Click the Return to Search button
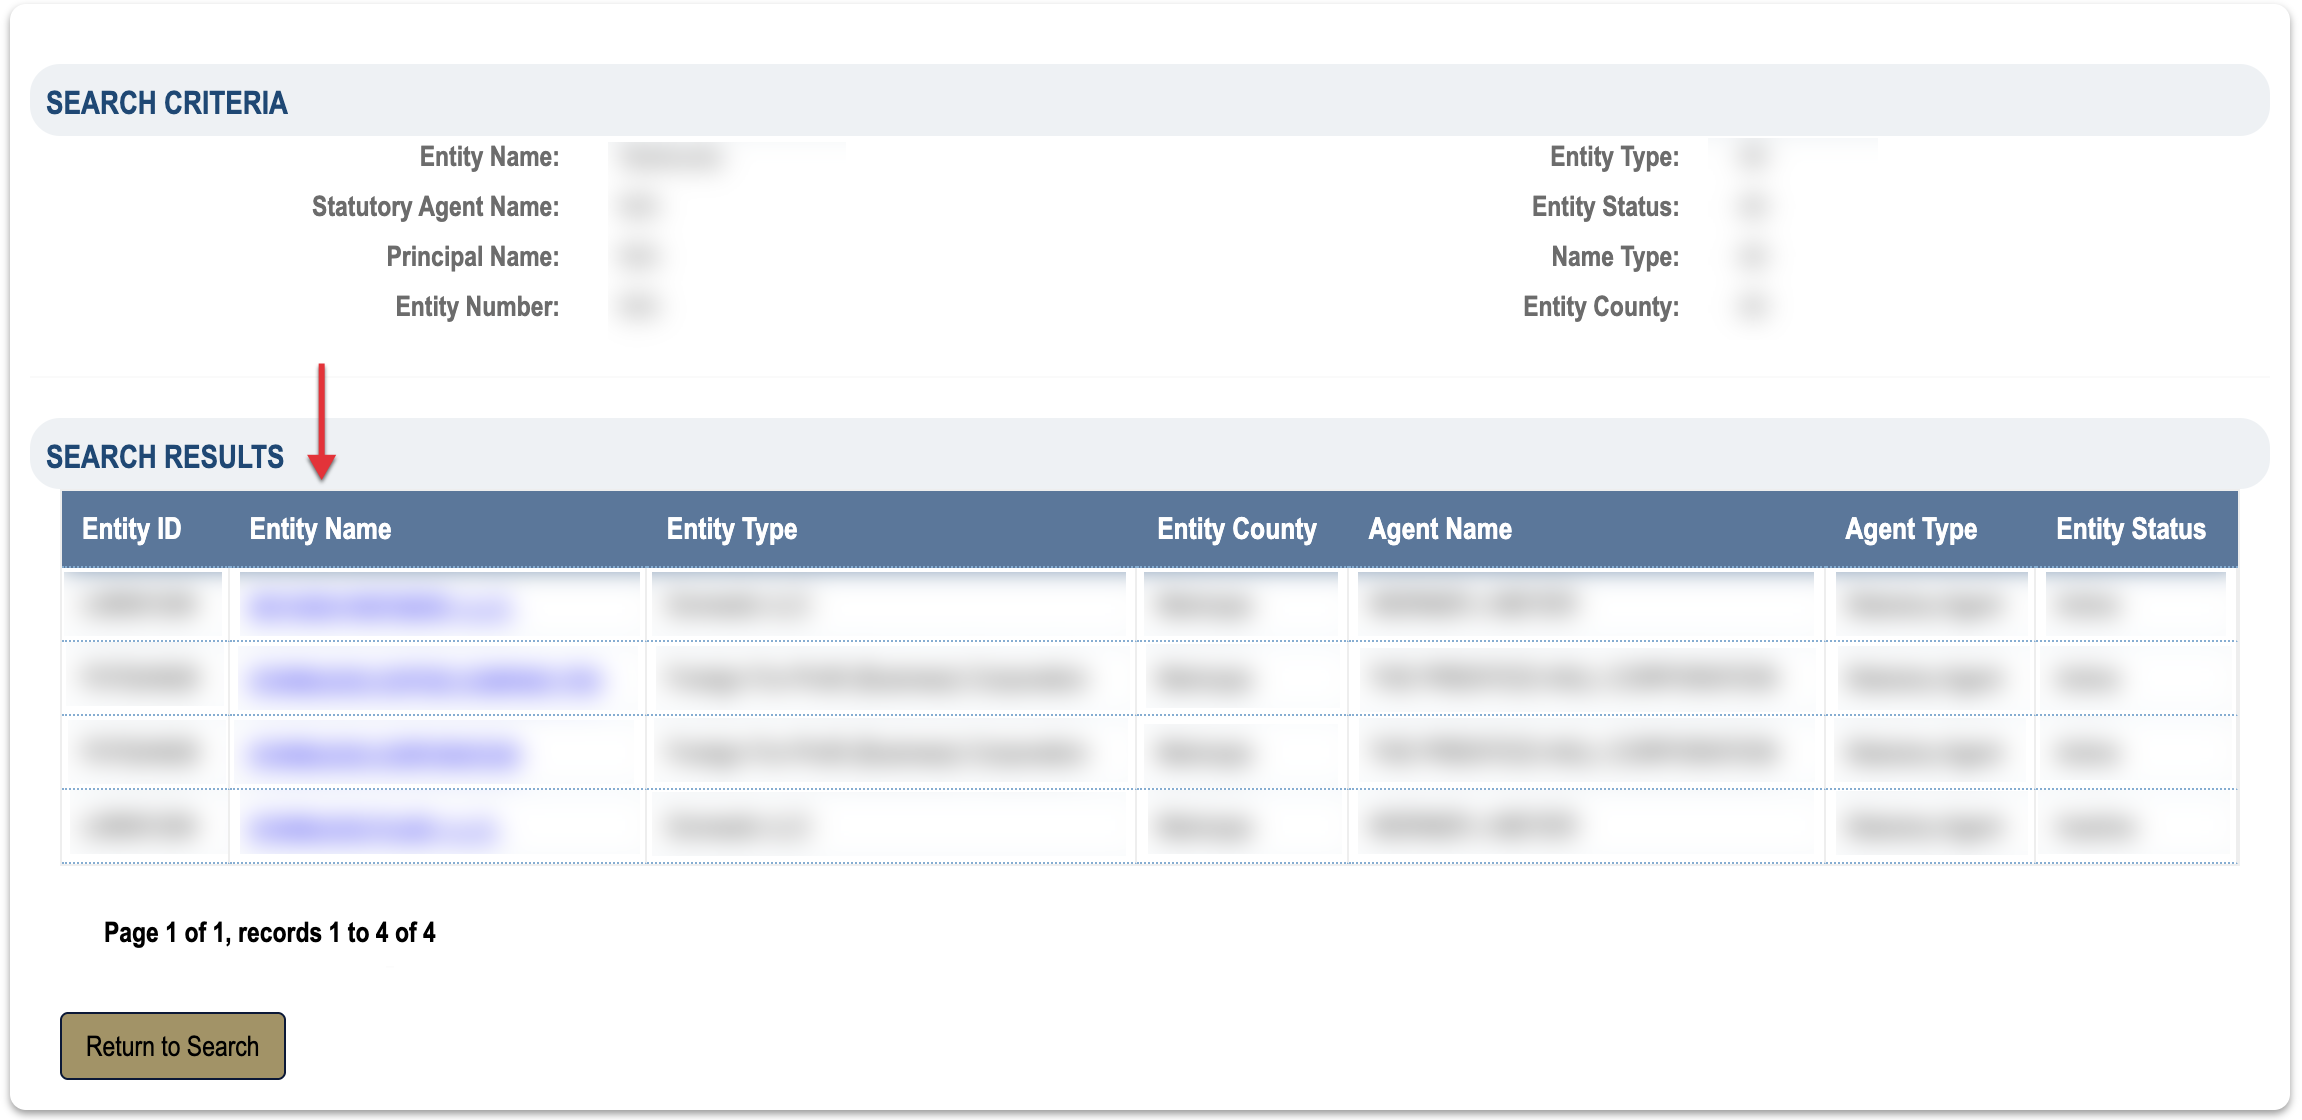 [172, 1046]
